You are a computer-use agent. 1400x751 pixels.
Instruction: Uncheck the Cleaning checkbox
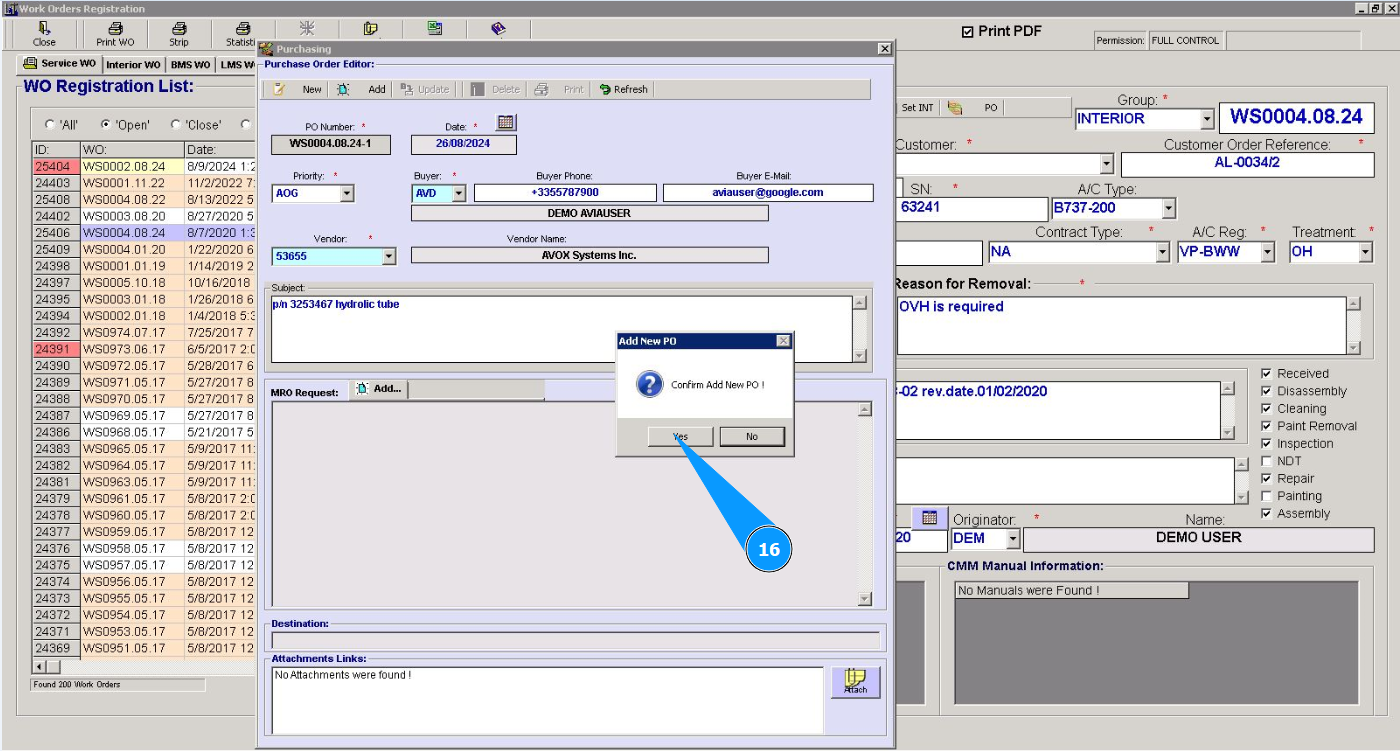coord(1267,409)
